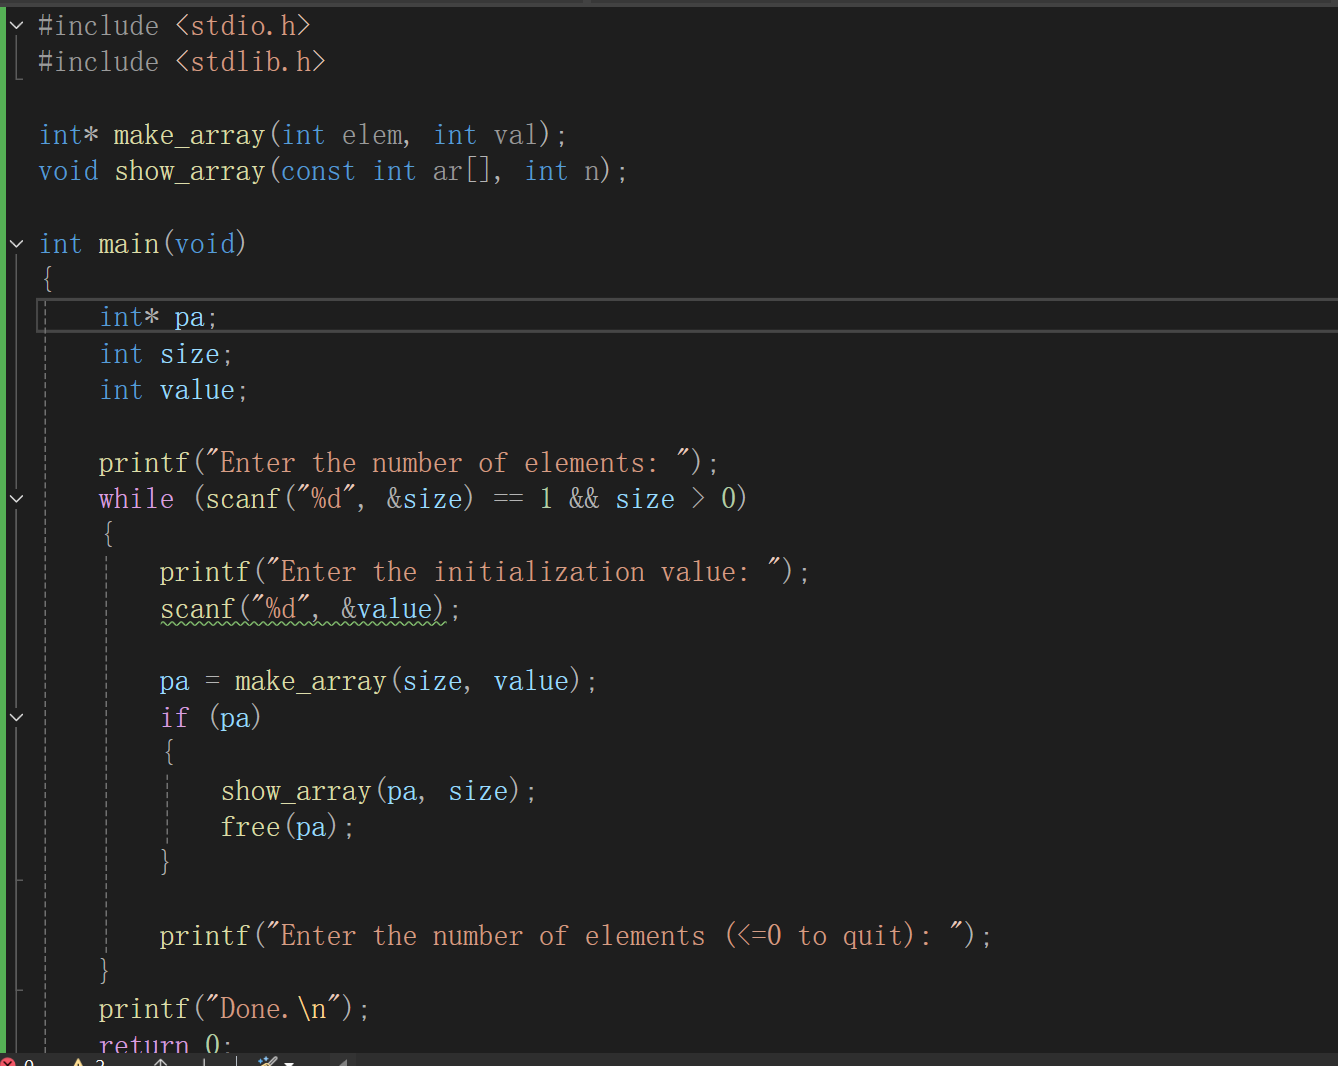Click make_array in the pa assignment line
1338x1066 pixels.
tap(310, 681)
